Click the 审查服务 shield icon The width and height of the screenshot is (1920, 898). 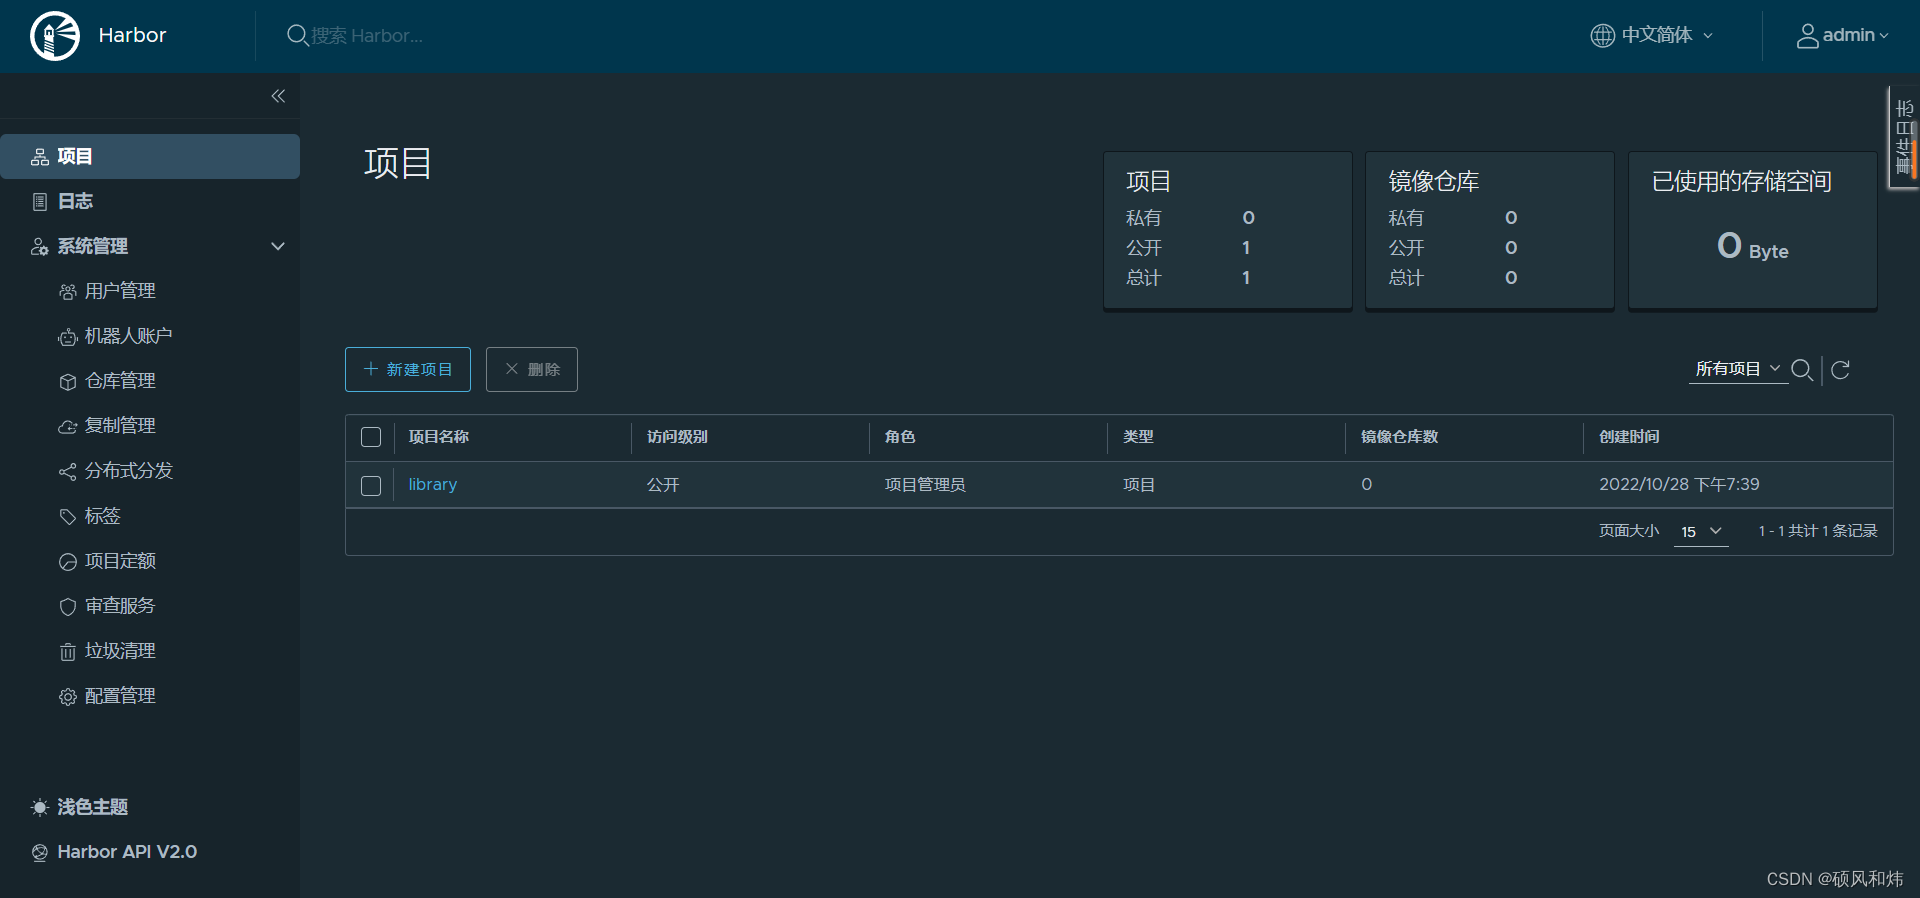point(67,607)
